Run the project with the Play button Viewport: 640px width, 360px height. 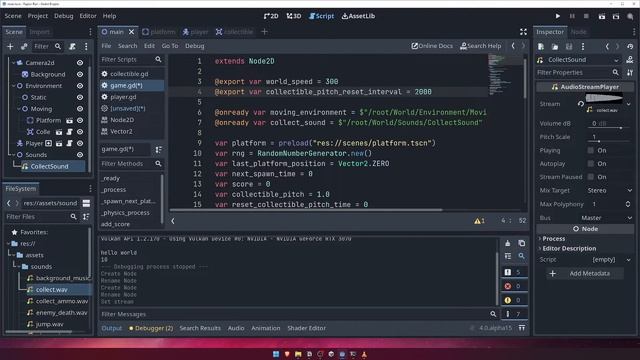click(x=558, y=16)
